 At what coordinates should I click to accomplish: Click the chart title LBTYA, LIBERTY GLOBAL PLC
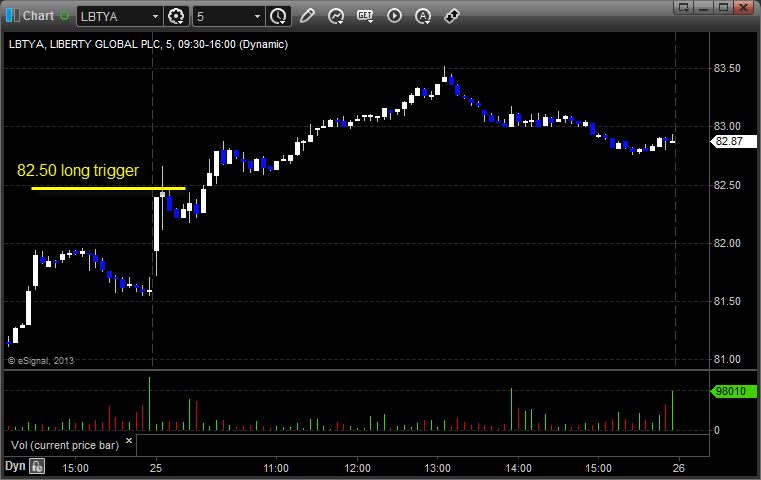tap(84, 44)
